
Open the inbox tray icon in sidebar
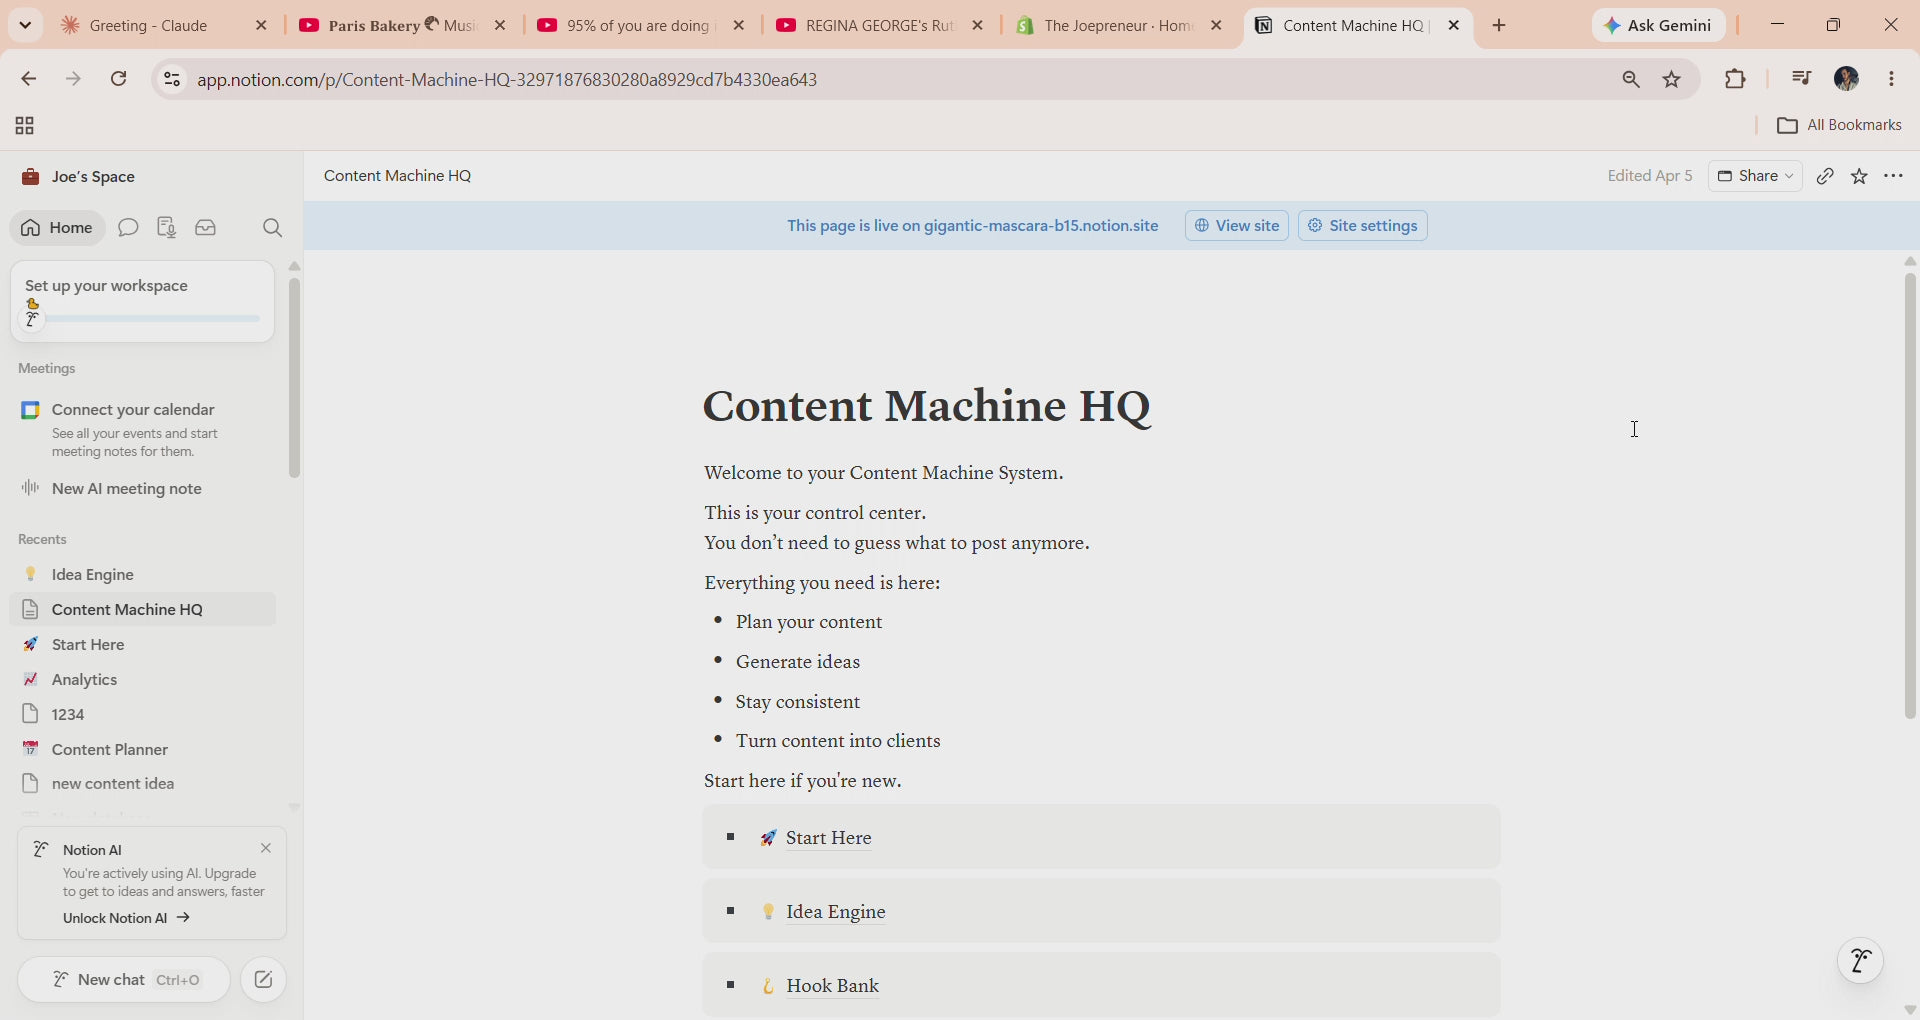click(206, 228)
